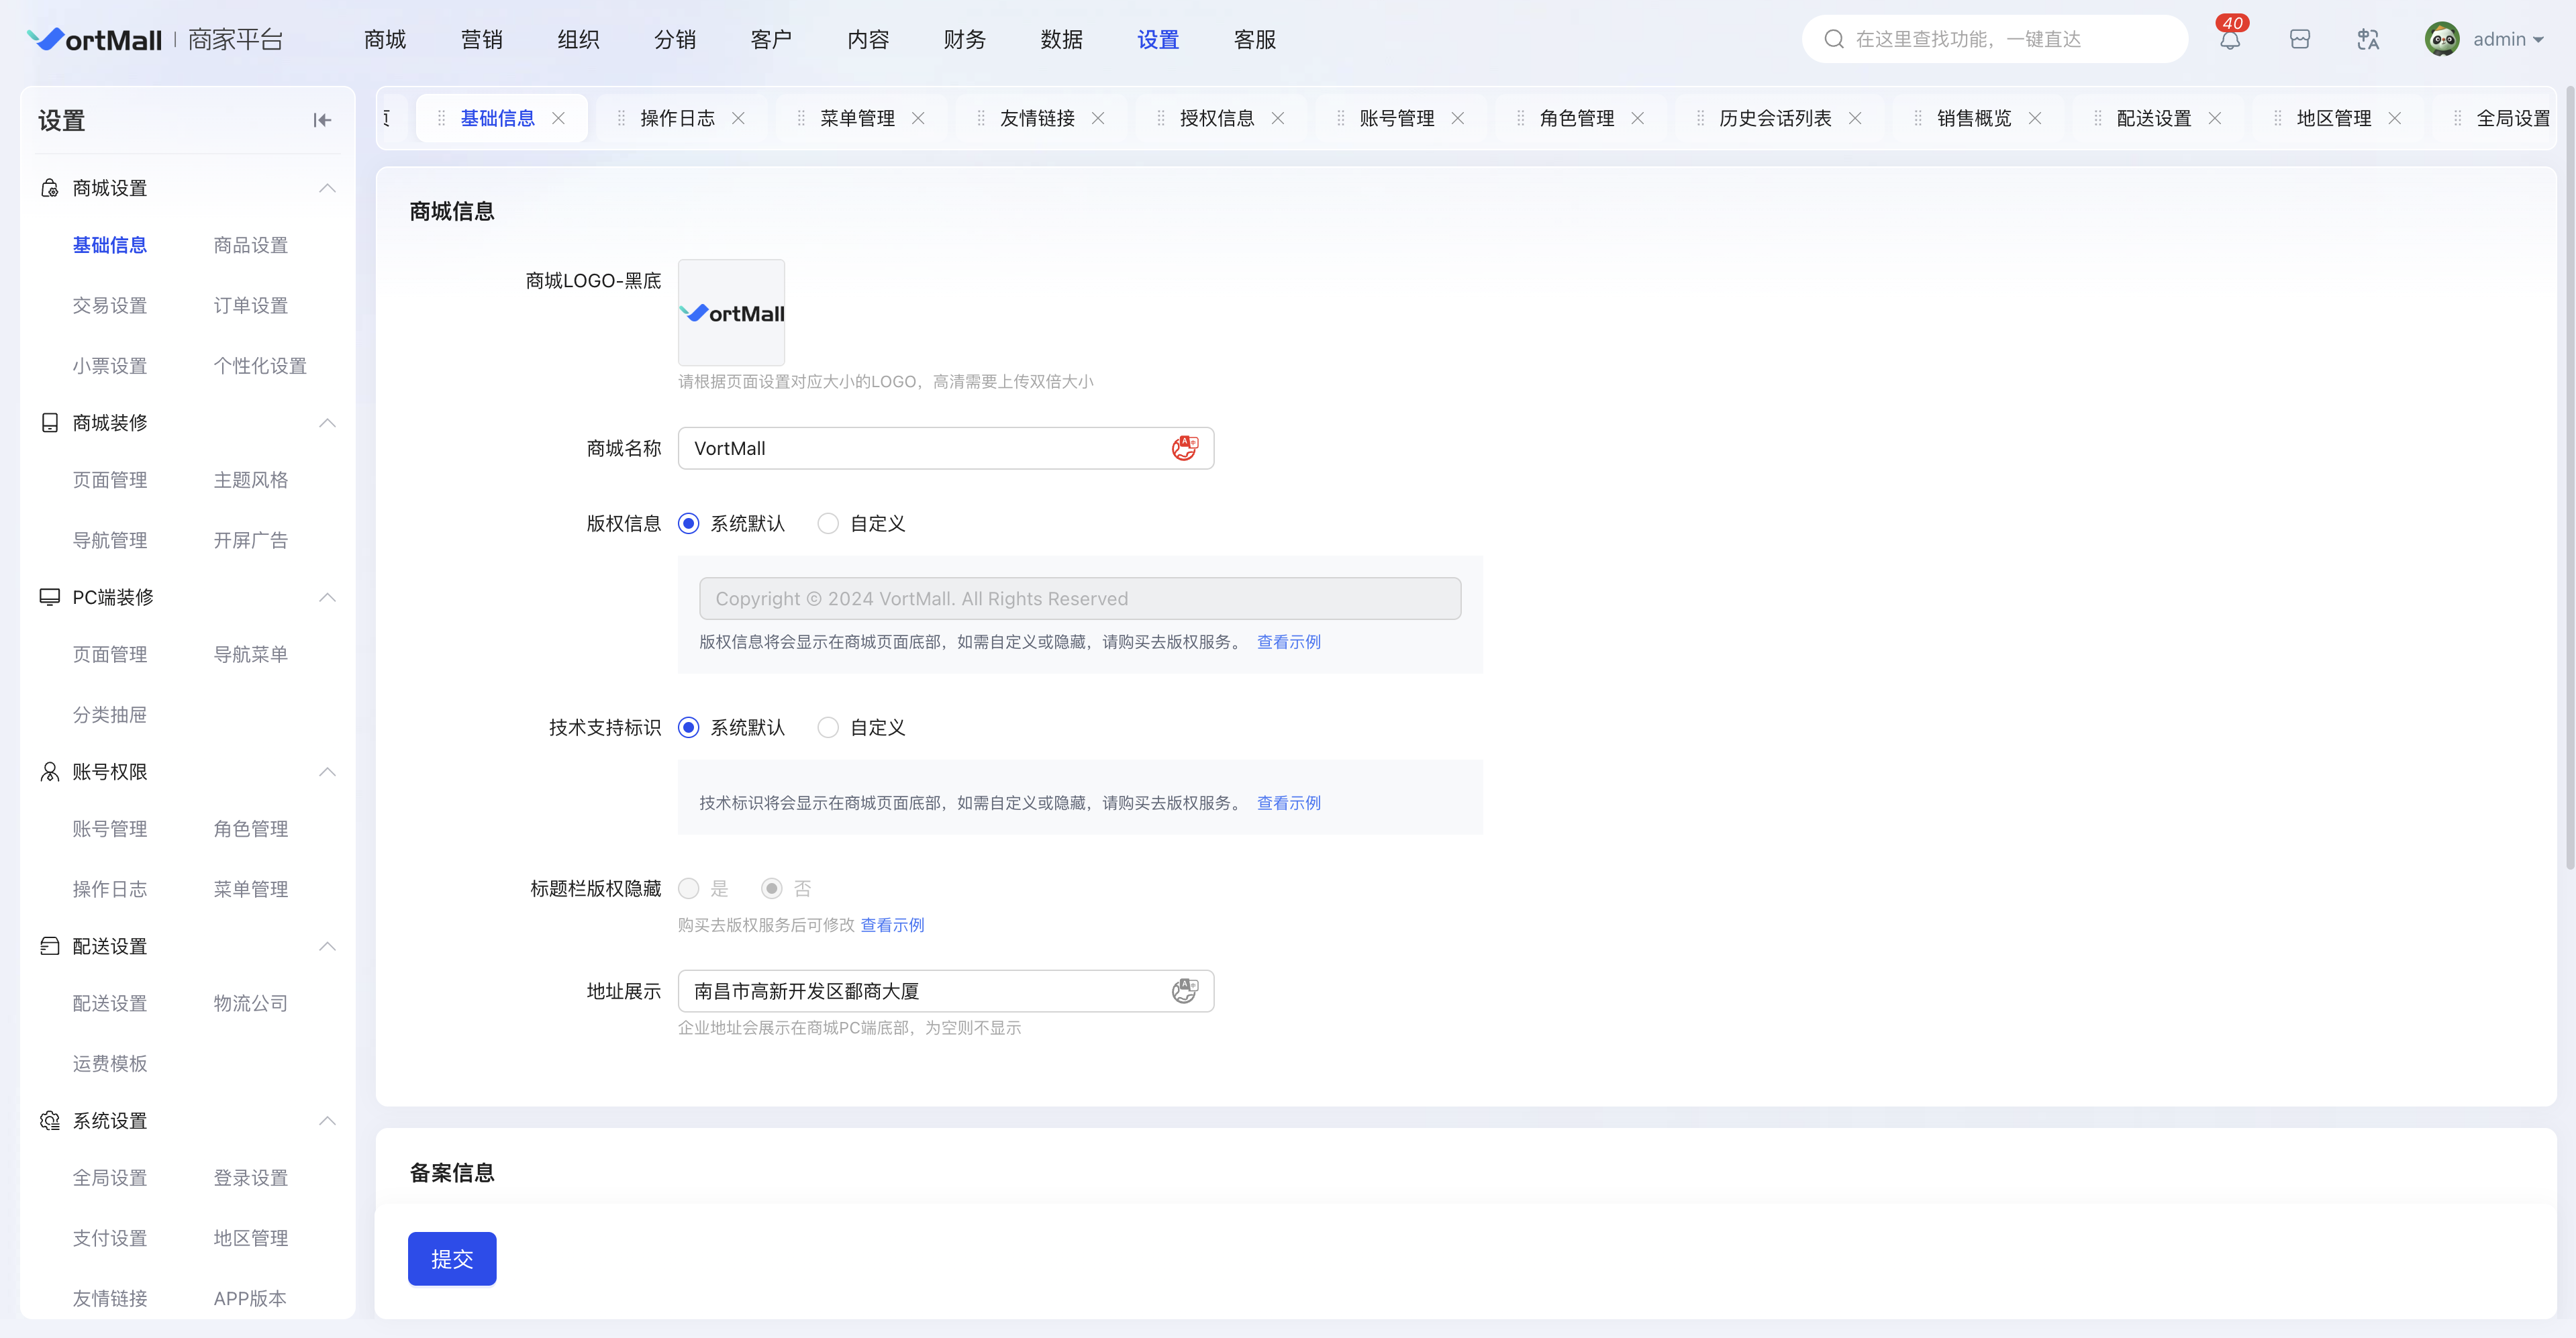Viewport: 2576px width, 1338px height.
Task: Click translate icon in 商城名称 field
Action: click(x=1184, y=448)
